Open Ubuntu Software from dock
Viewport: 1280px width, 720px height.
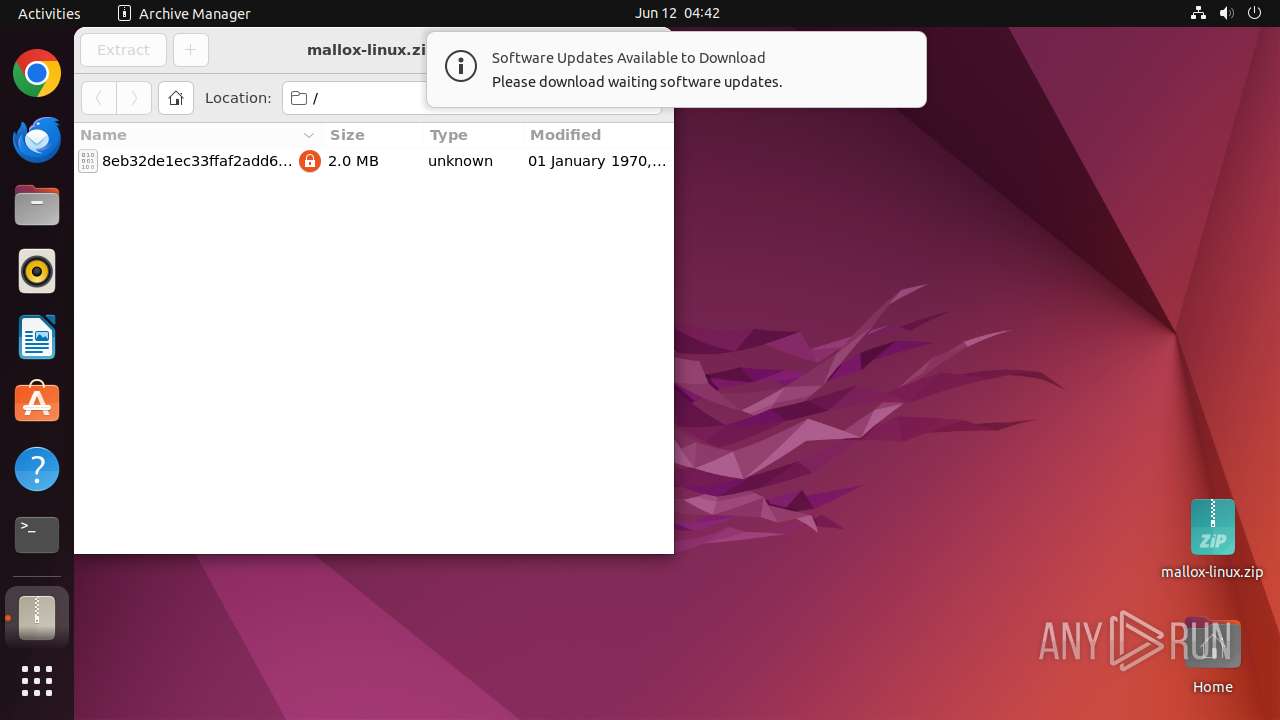click(x=37, y=403)
